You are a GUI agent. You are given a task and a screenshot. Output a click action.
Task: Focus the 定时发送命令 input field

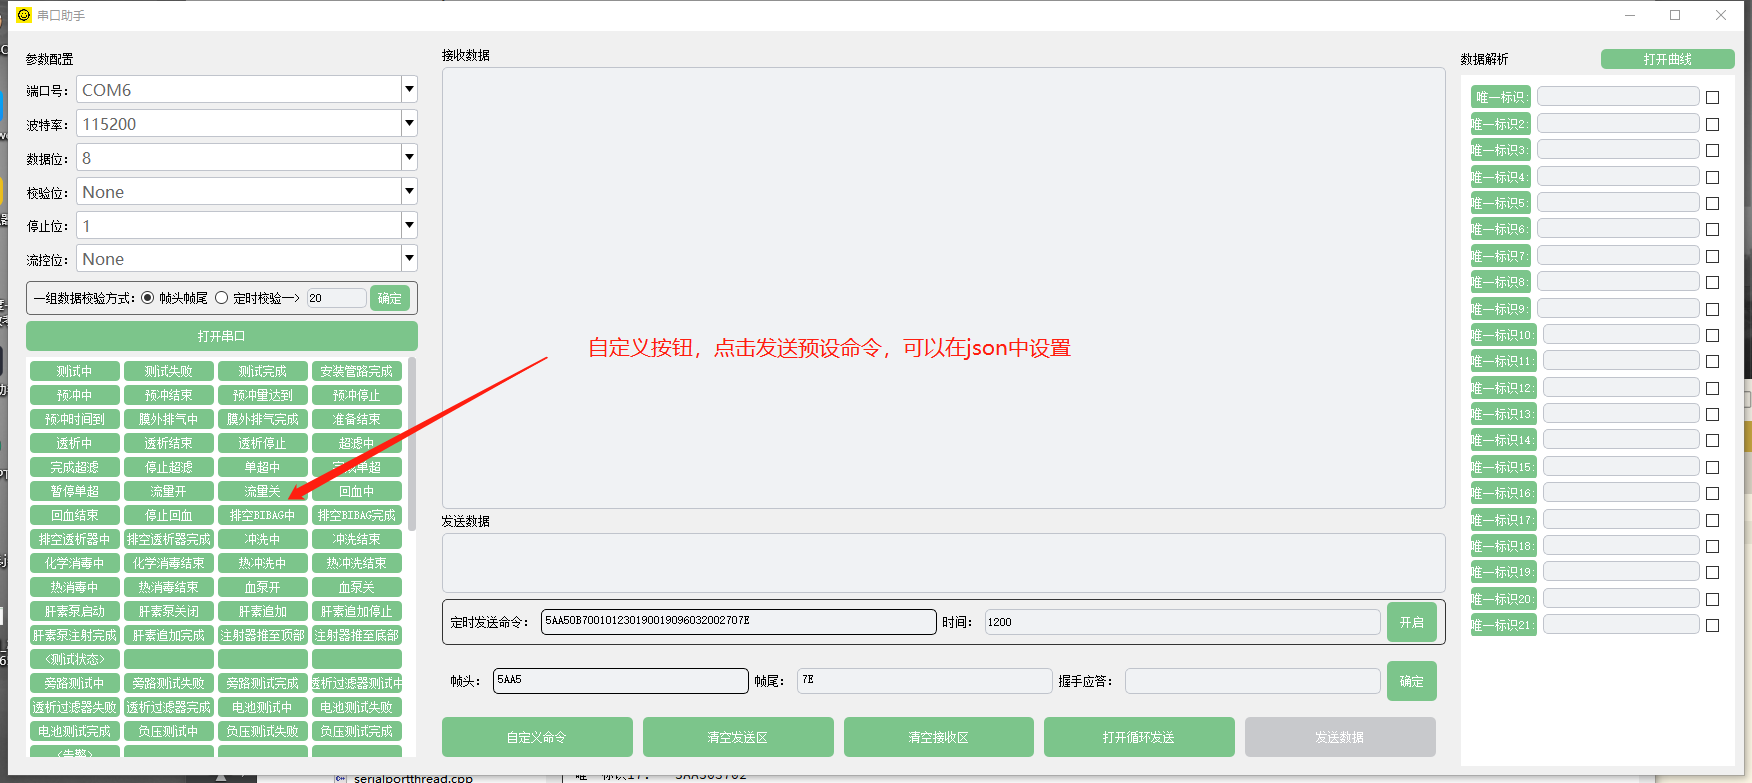[x=738, y=622]
